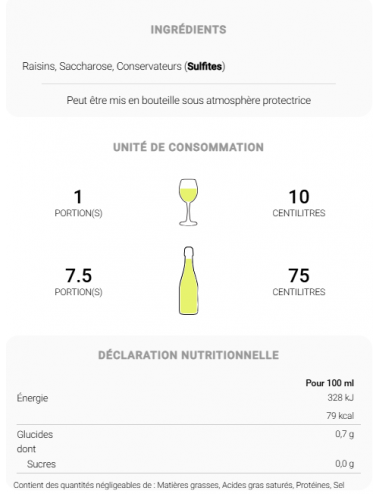Click the 0,0 g sucres value
This screenshot has width=380, height=494.
[x=345, y=464]
